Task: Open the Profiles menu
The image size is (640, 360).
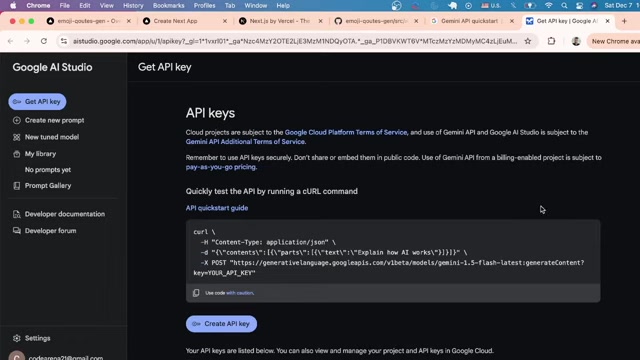Action: coord(204,6)
